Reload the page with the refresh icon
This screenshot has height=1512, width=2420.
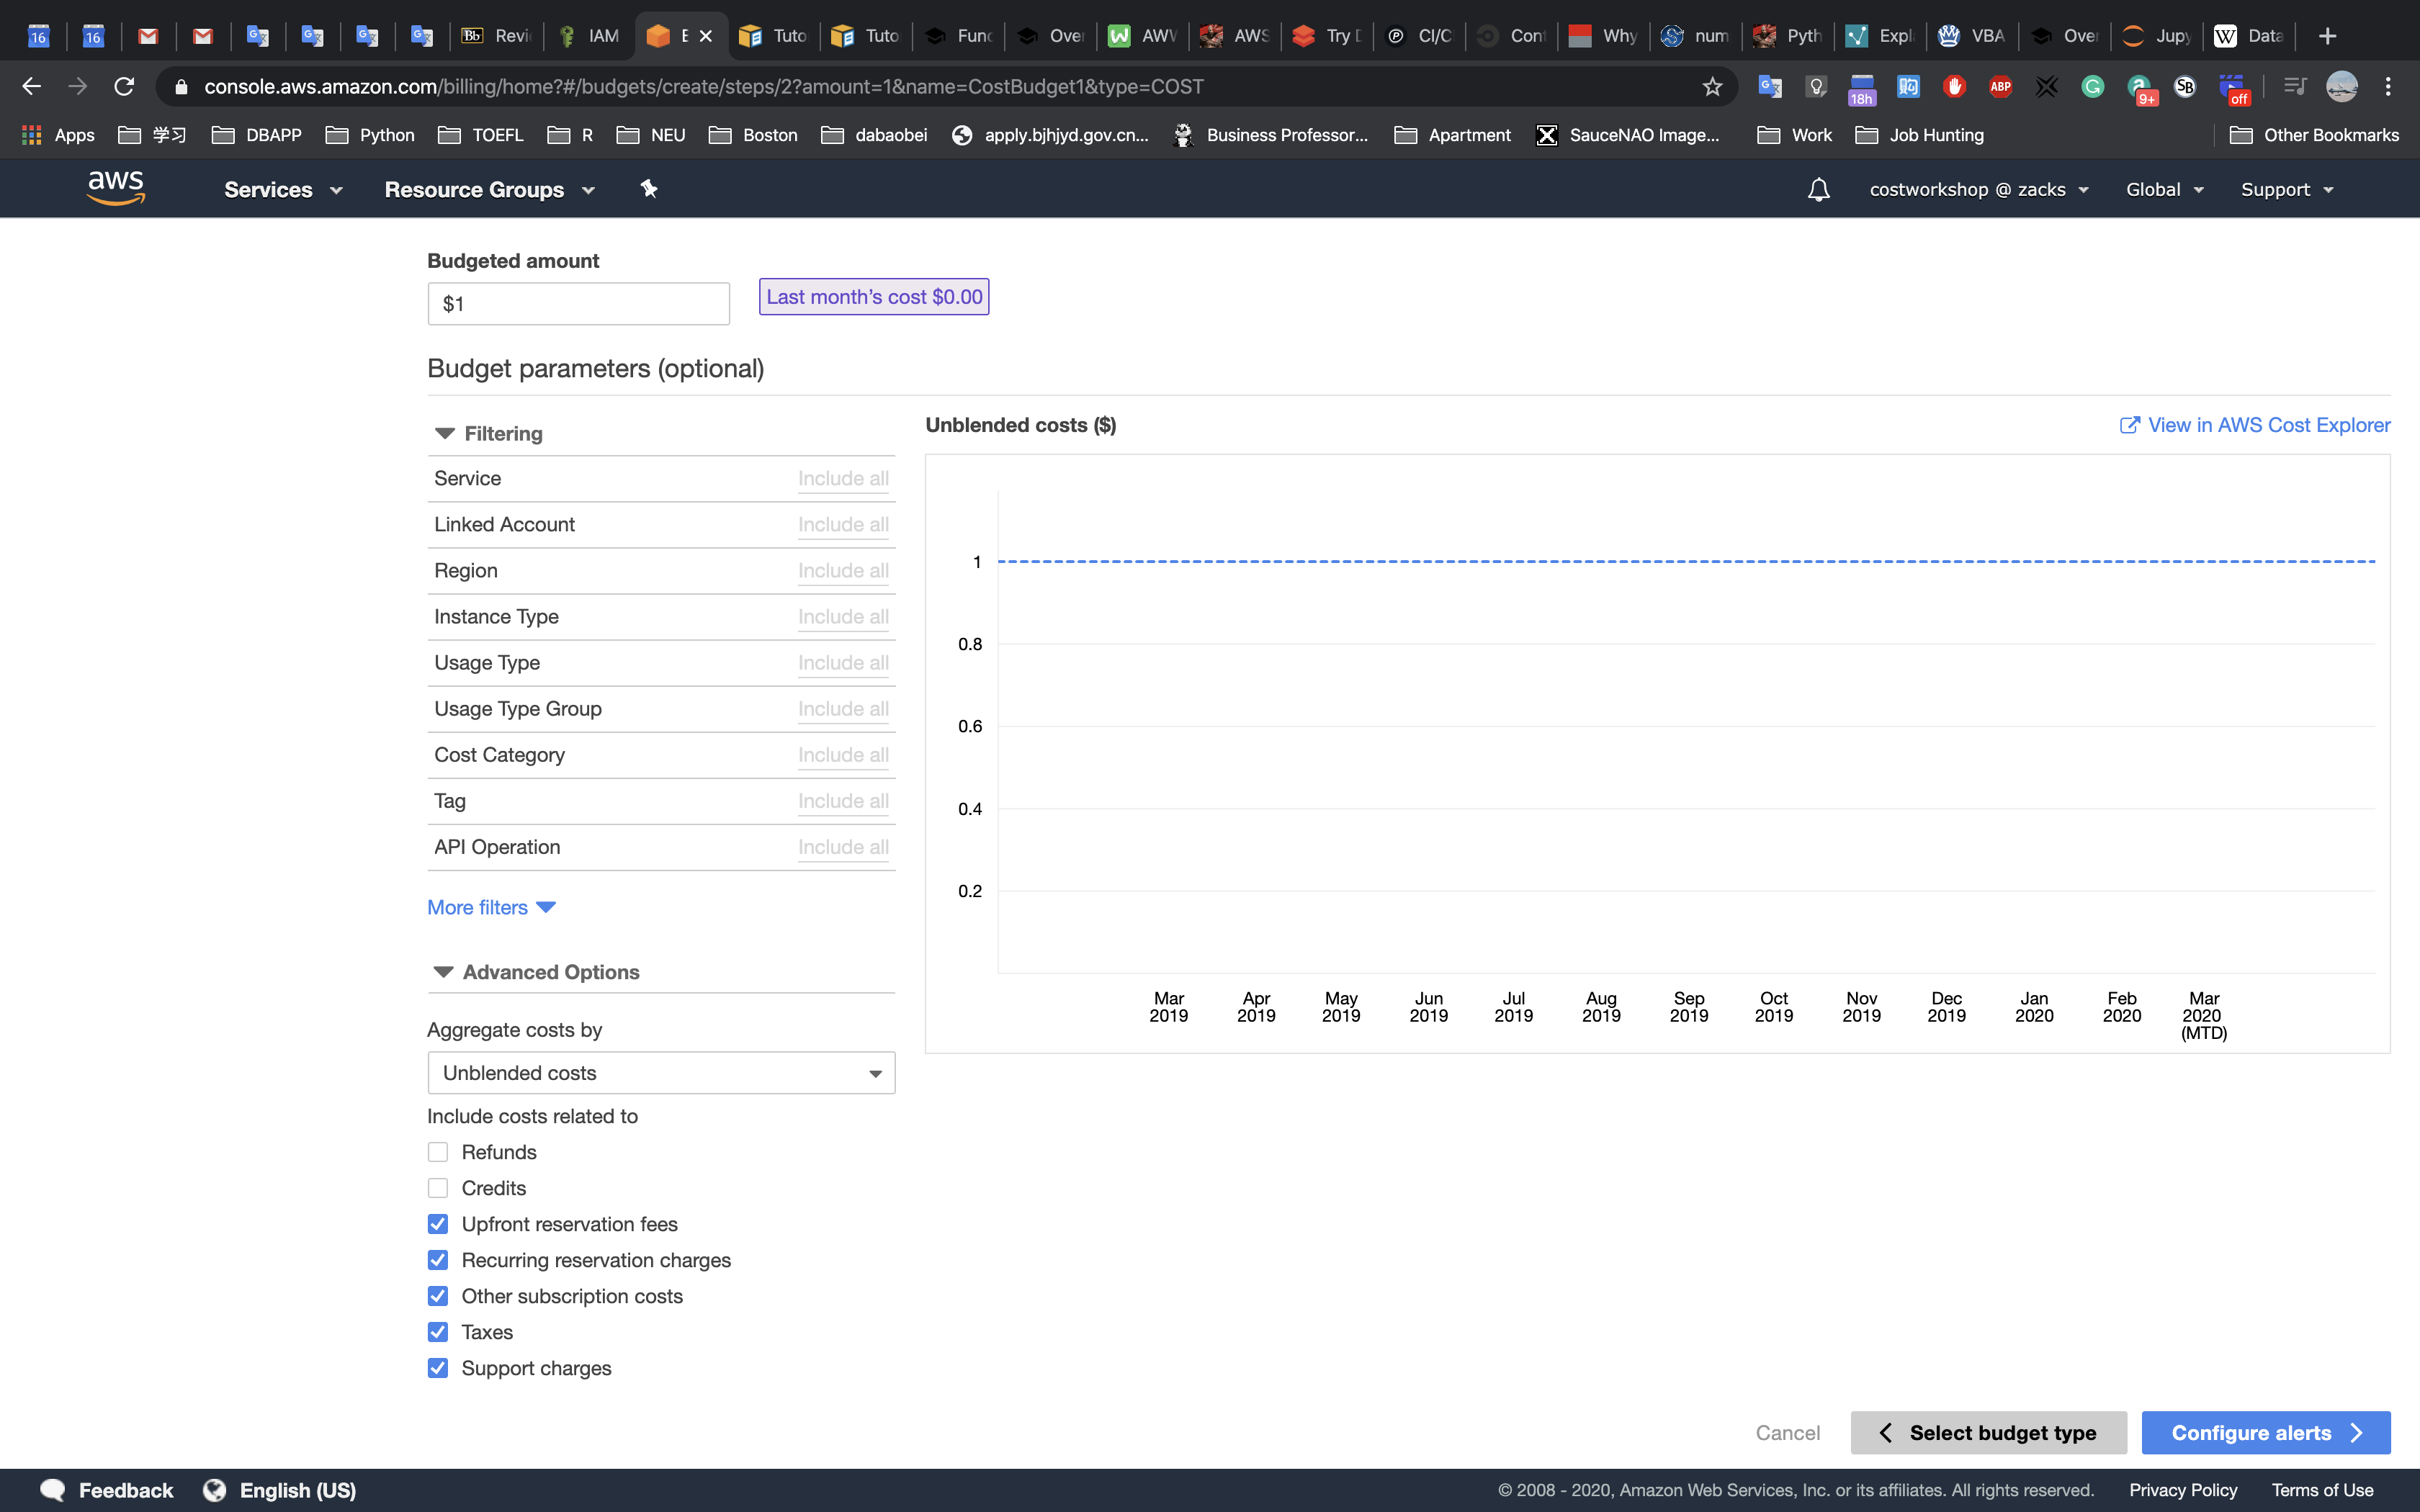(124, 87)
